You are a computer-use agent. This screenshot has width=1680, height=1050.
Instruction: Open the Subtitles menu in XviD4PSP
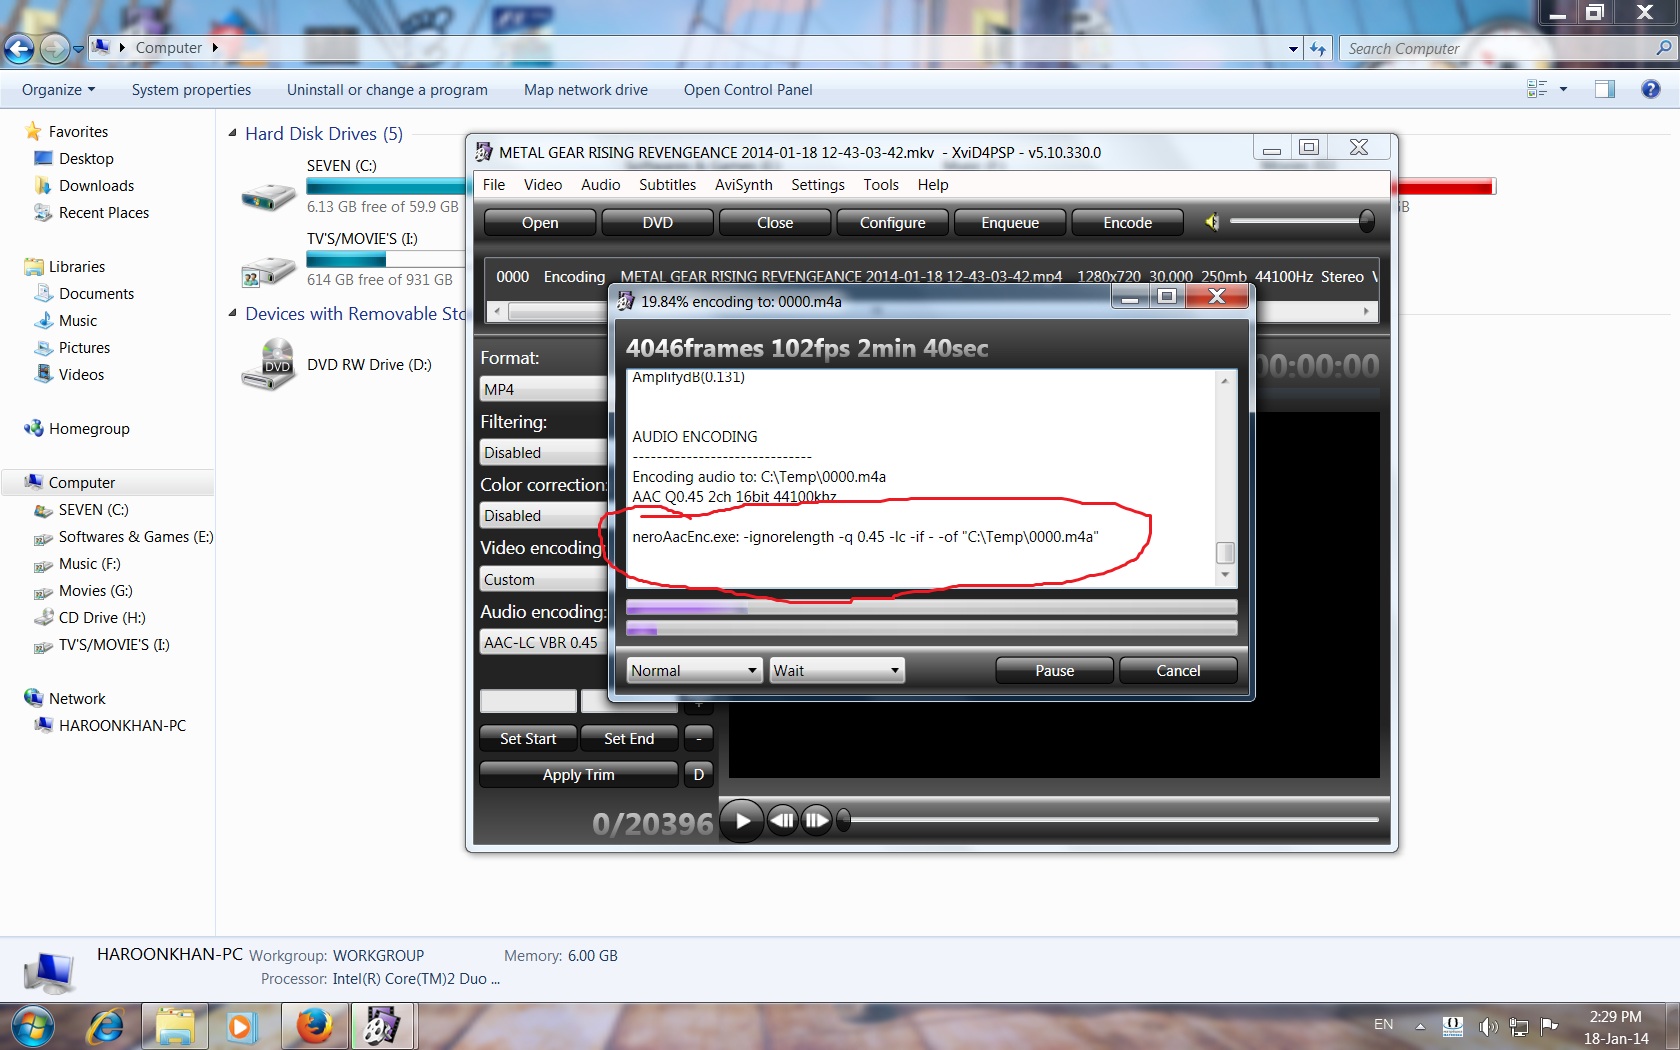pyautogui.click(x=667, y=184)
